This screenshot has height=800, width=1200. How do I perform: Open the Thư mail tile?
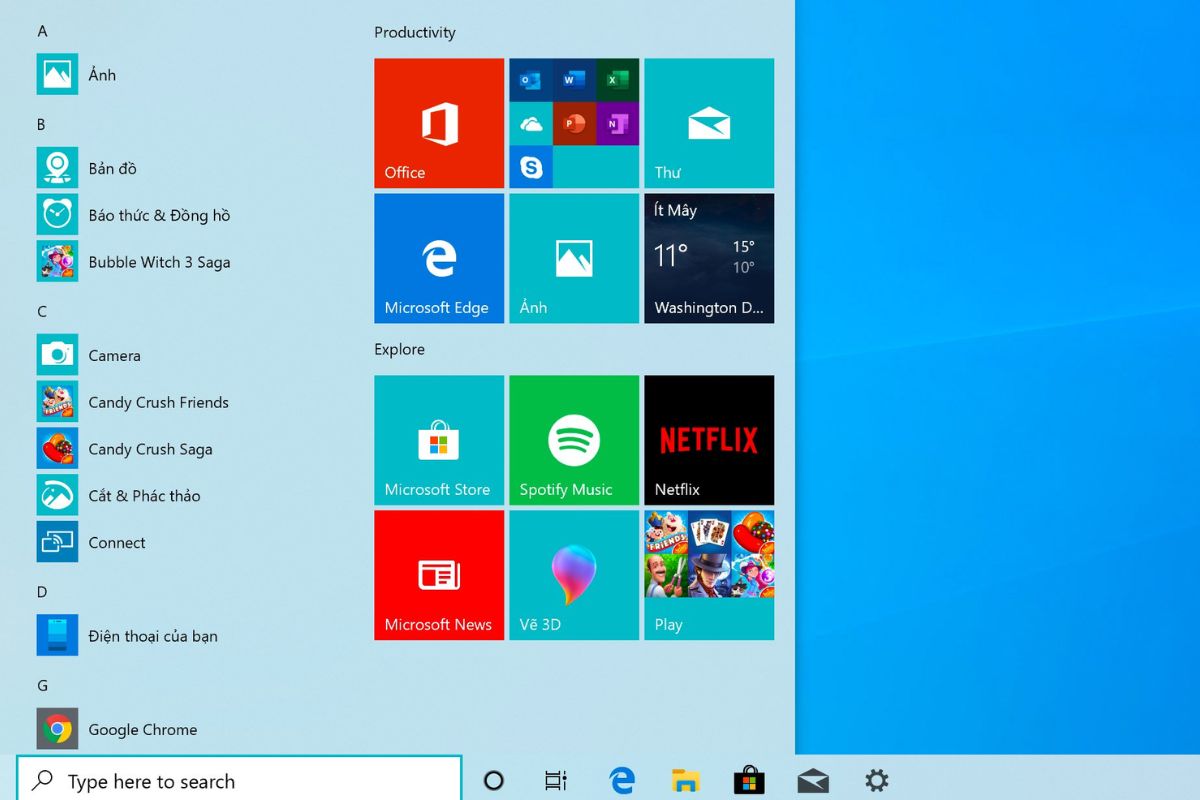pos(709,123)
